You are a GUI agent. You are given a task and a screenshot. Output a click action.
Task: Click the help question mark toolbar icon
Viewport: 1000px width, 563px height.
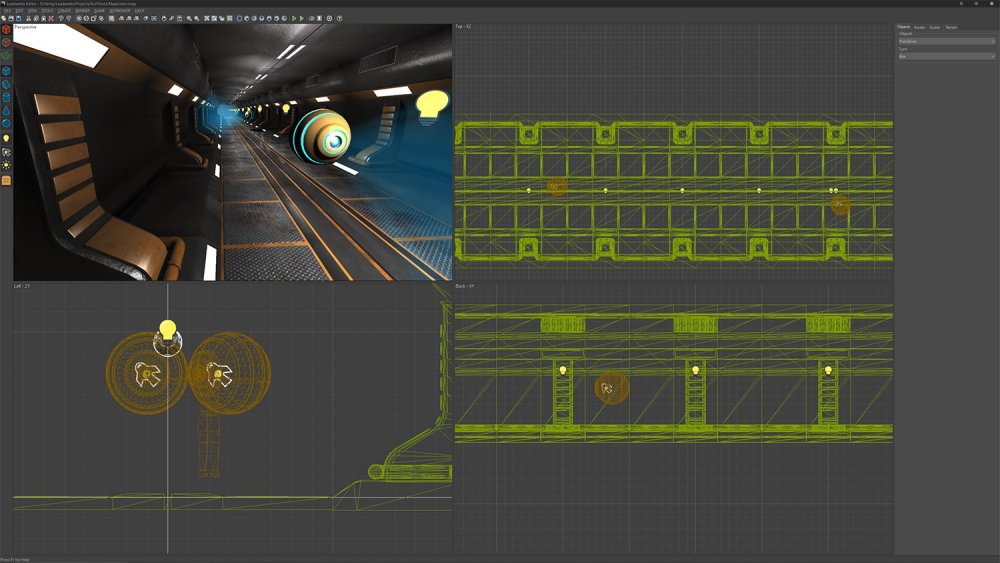pyautogui.click(x=340, y=18)
